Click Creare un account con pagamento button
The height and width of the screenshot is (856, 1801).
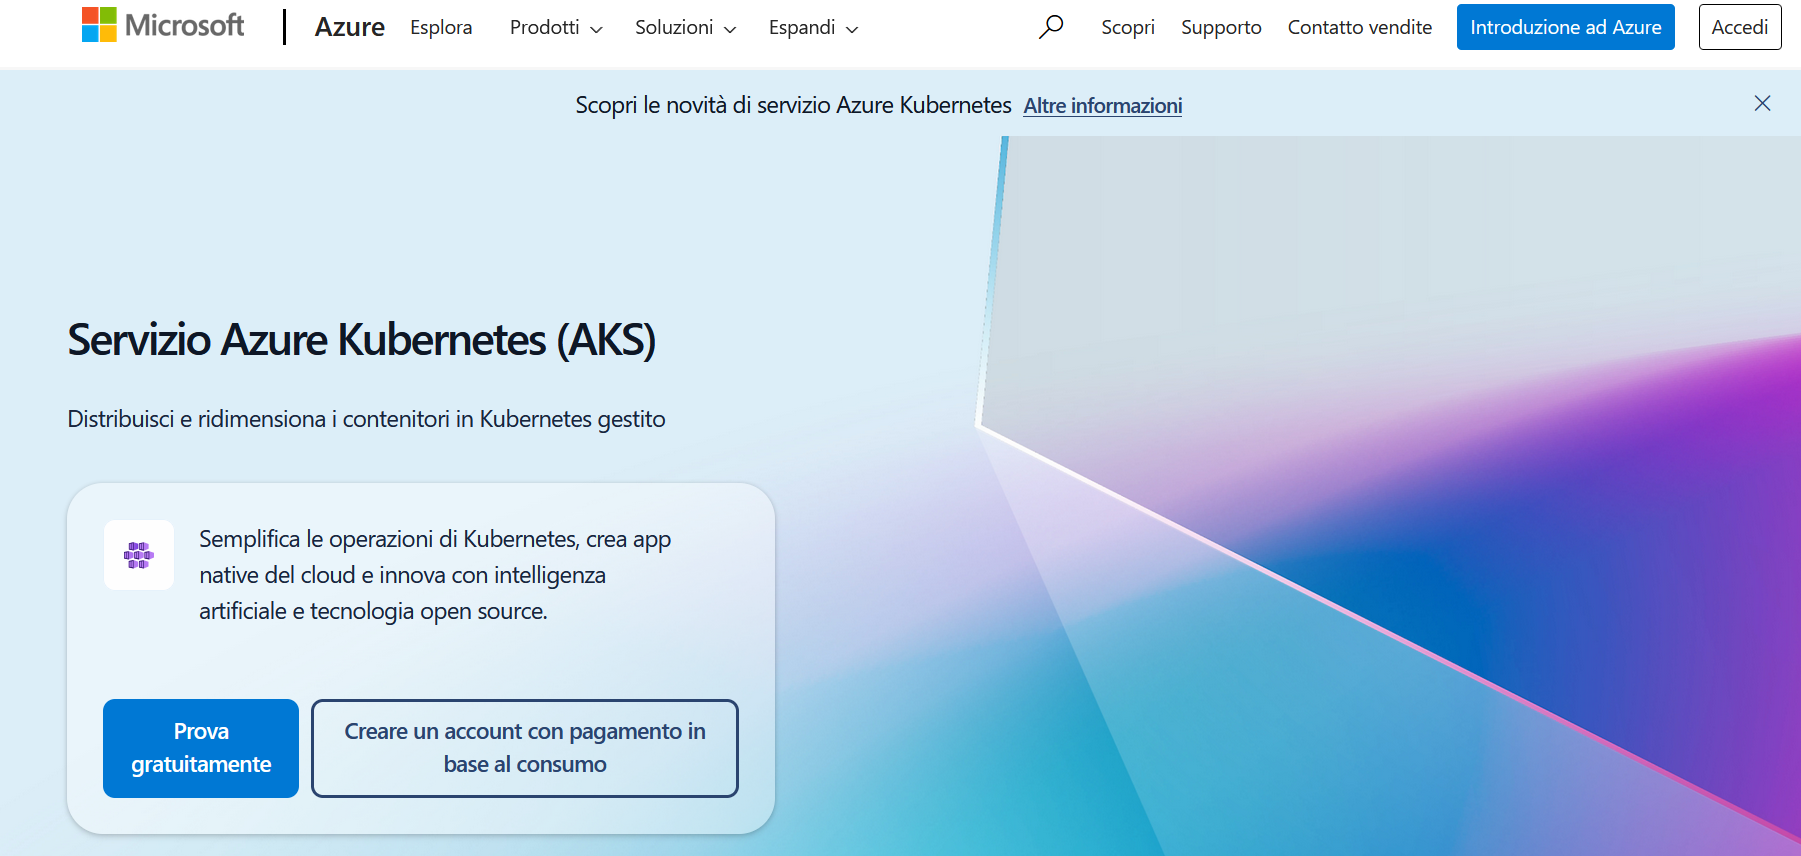tap(525, 748)
